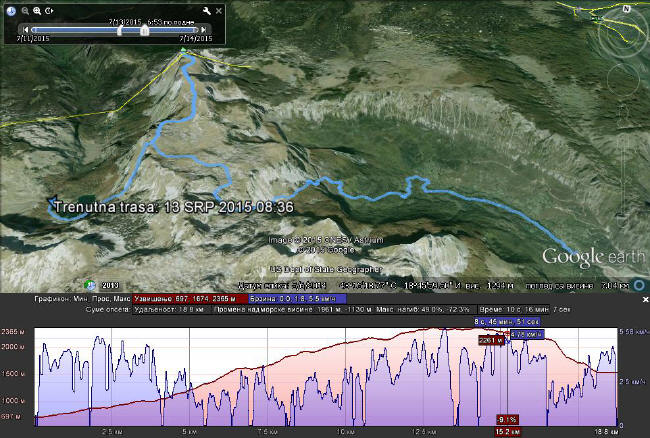Click the time slider right handle
The image size is (650, 438).
(x=145, y=30)
